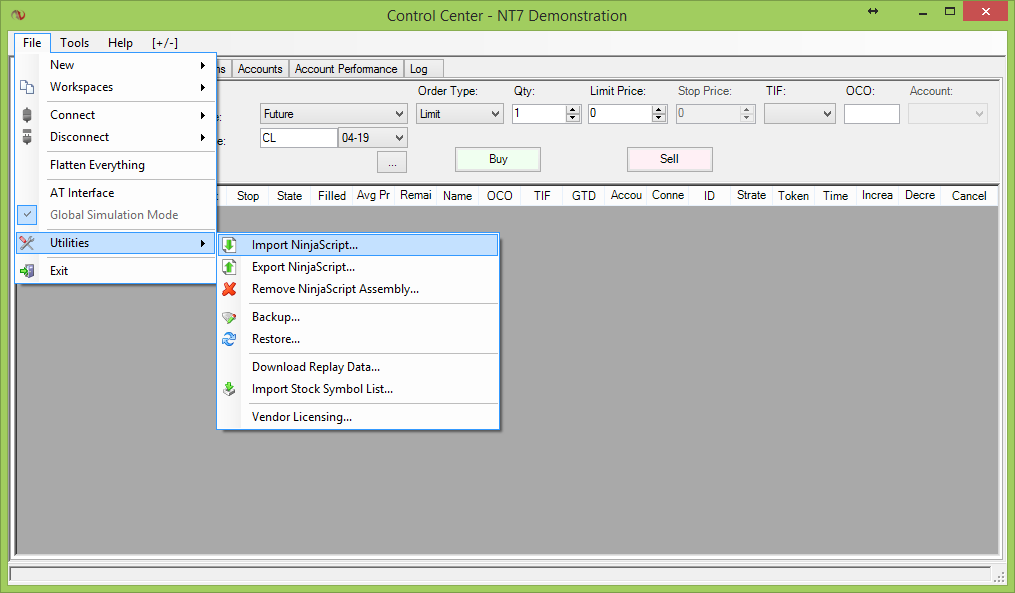Switch to the Accounts tab
The height and width of the screenshot is (593, 1015).
[x=260, y=69]
